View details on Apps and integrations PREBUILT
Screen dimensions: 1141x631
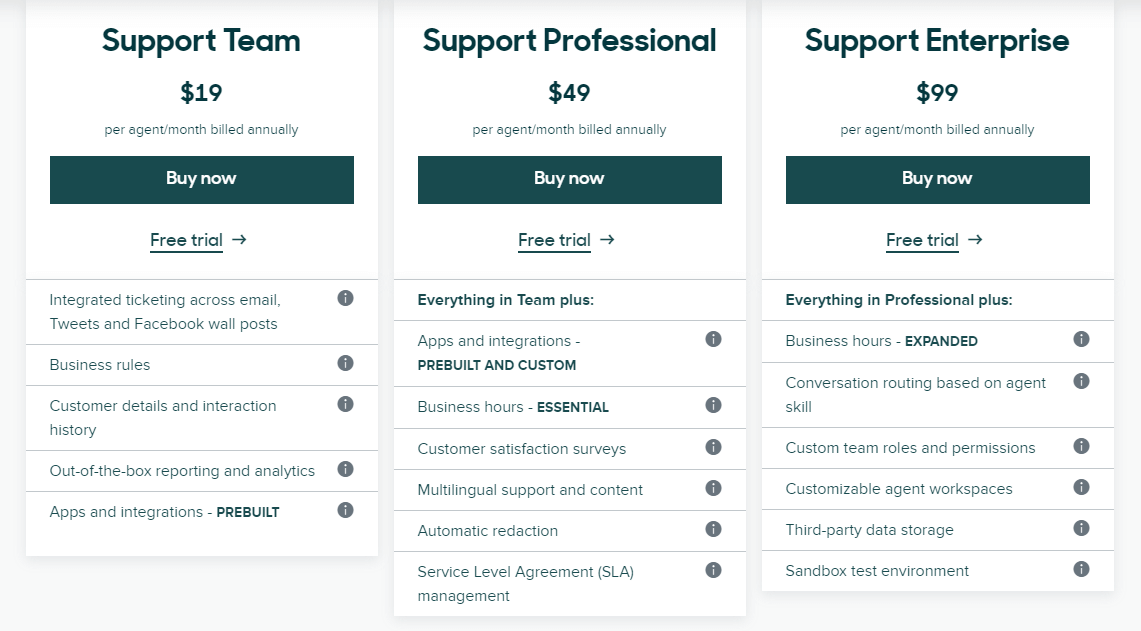pyautogui.click(x=345, y=510)
